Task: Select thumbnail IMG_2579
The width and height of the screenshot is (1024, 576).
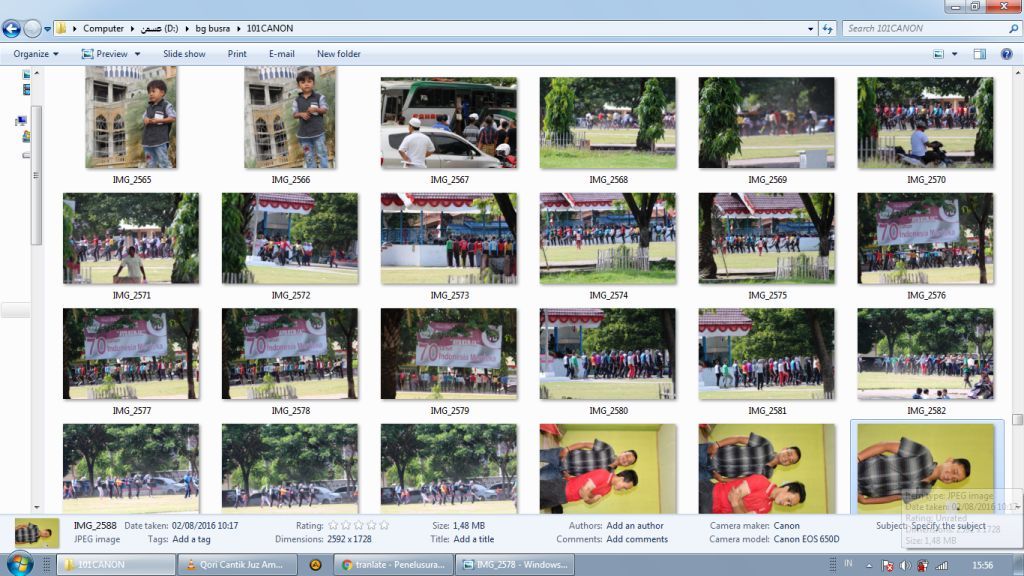Action: click(449, 354)
